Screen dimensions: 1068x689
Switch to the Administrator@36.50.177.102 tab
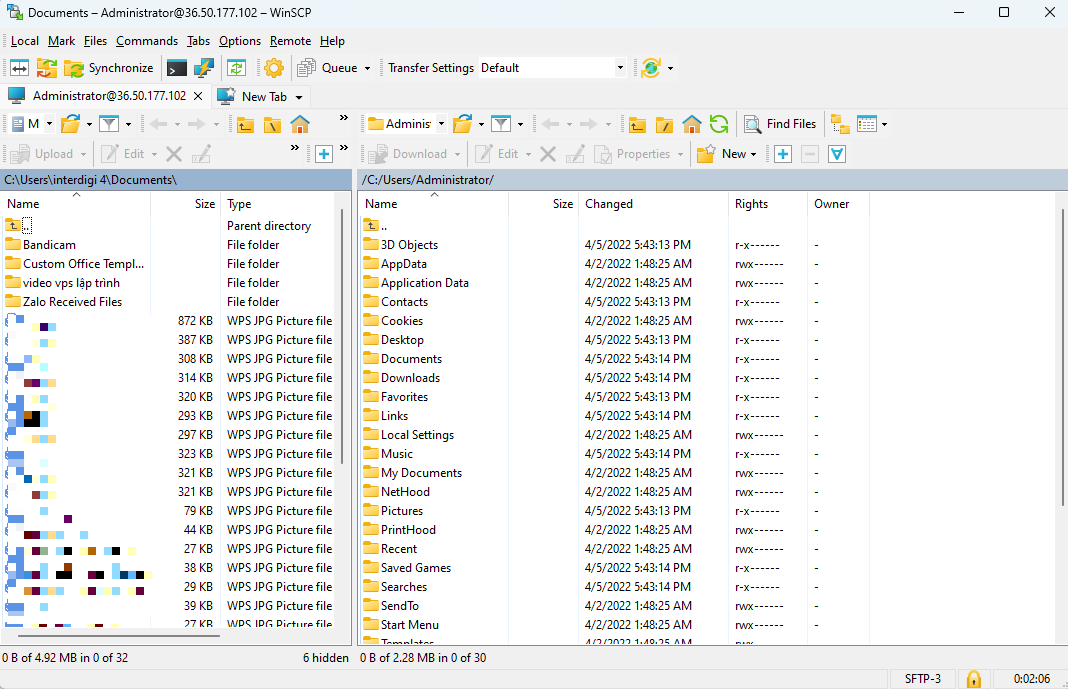tap(106, 96)
